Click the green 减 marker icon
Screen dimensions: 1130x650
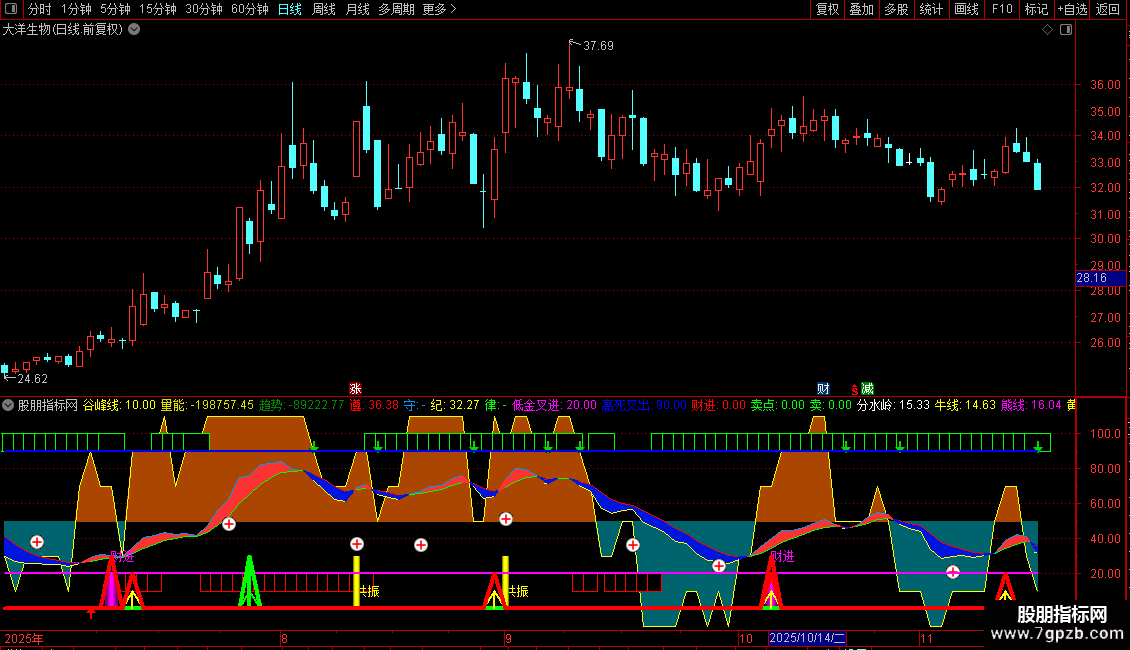867,388
